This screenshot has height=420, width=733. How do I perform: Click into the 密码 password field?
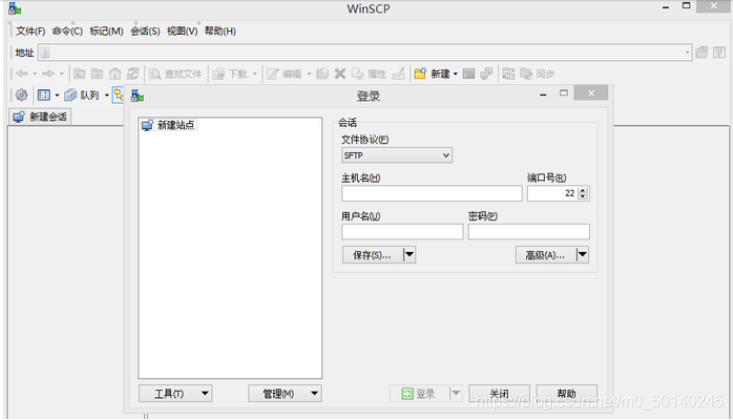pos(529,232)
